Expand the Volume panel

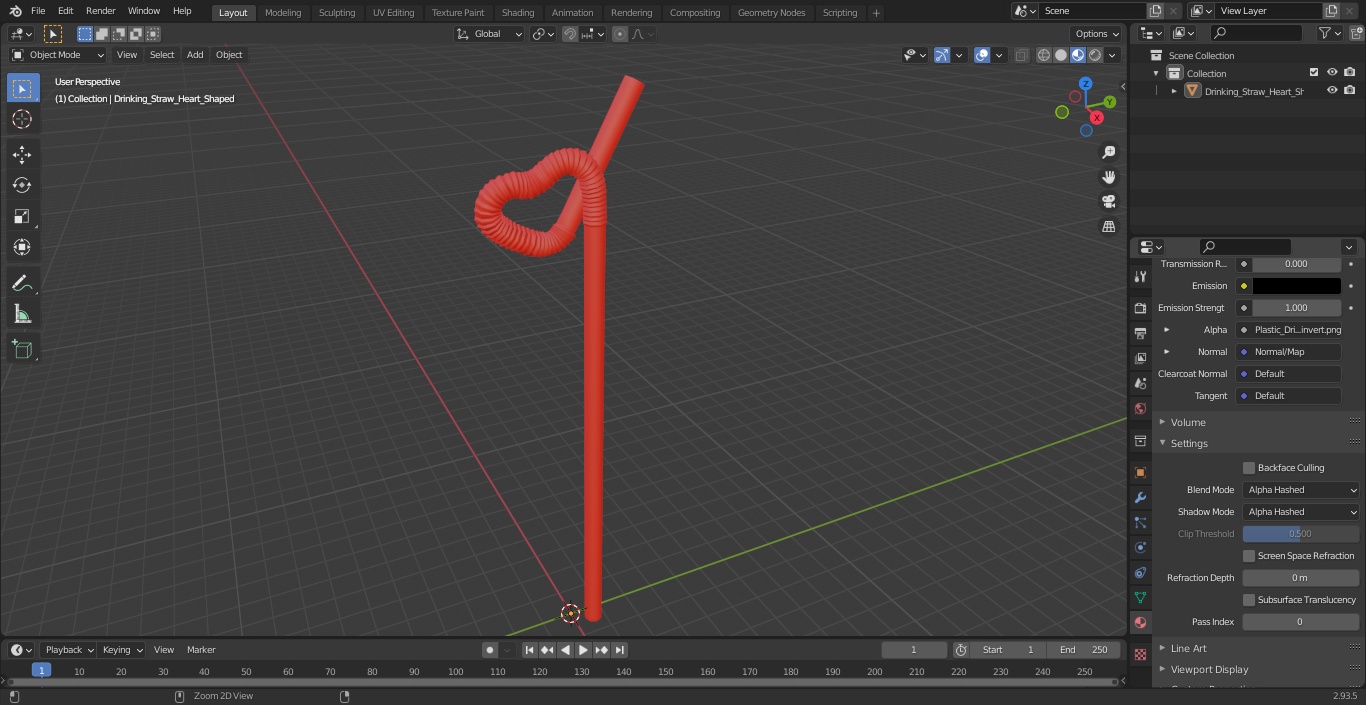pyautogui.click(x=1163, y=422)
